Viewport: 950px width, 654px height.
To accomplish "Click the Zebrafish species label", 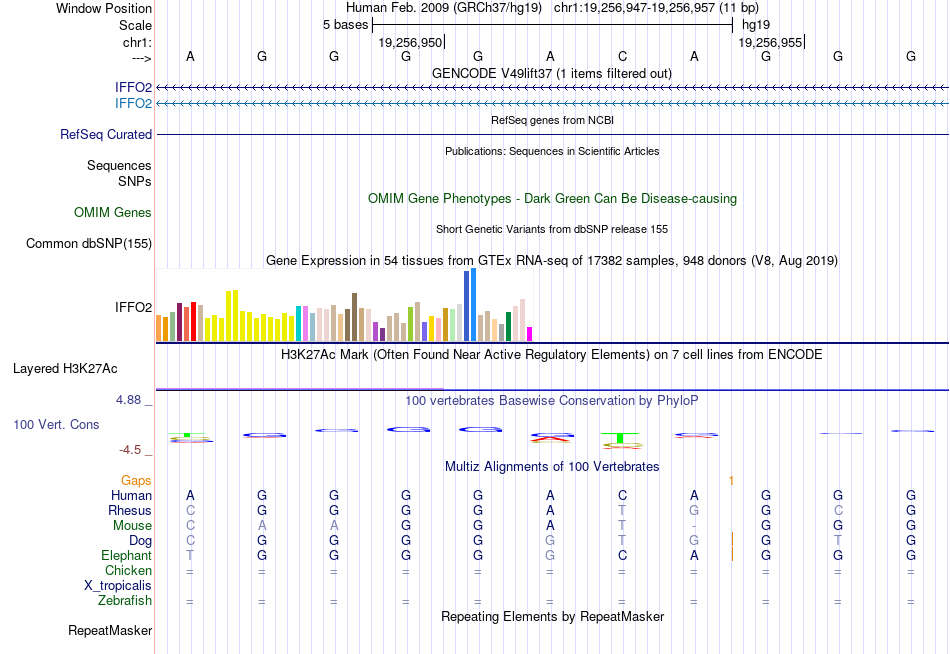I will point(125,601).
